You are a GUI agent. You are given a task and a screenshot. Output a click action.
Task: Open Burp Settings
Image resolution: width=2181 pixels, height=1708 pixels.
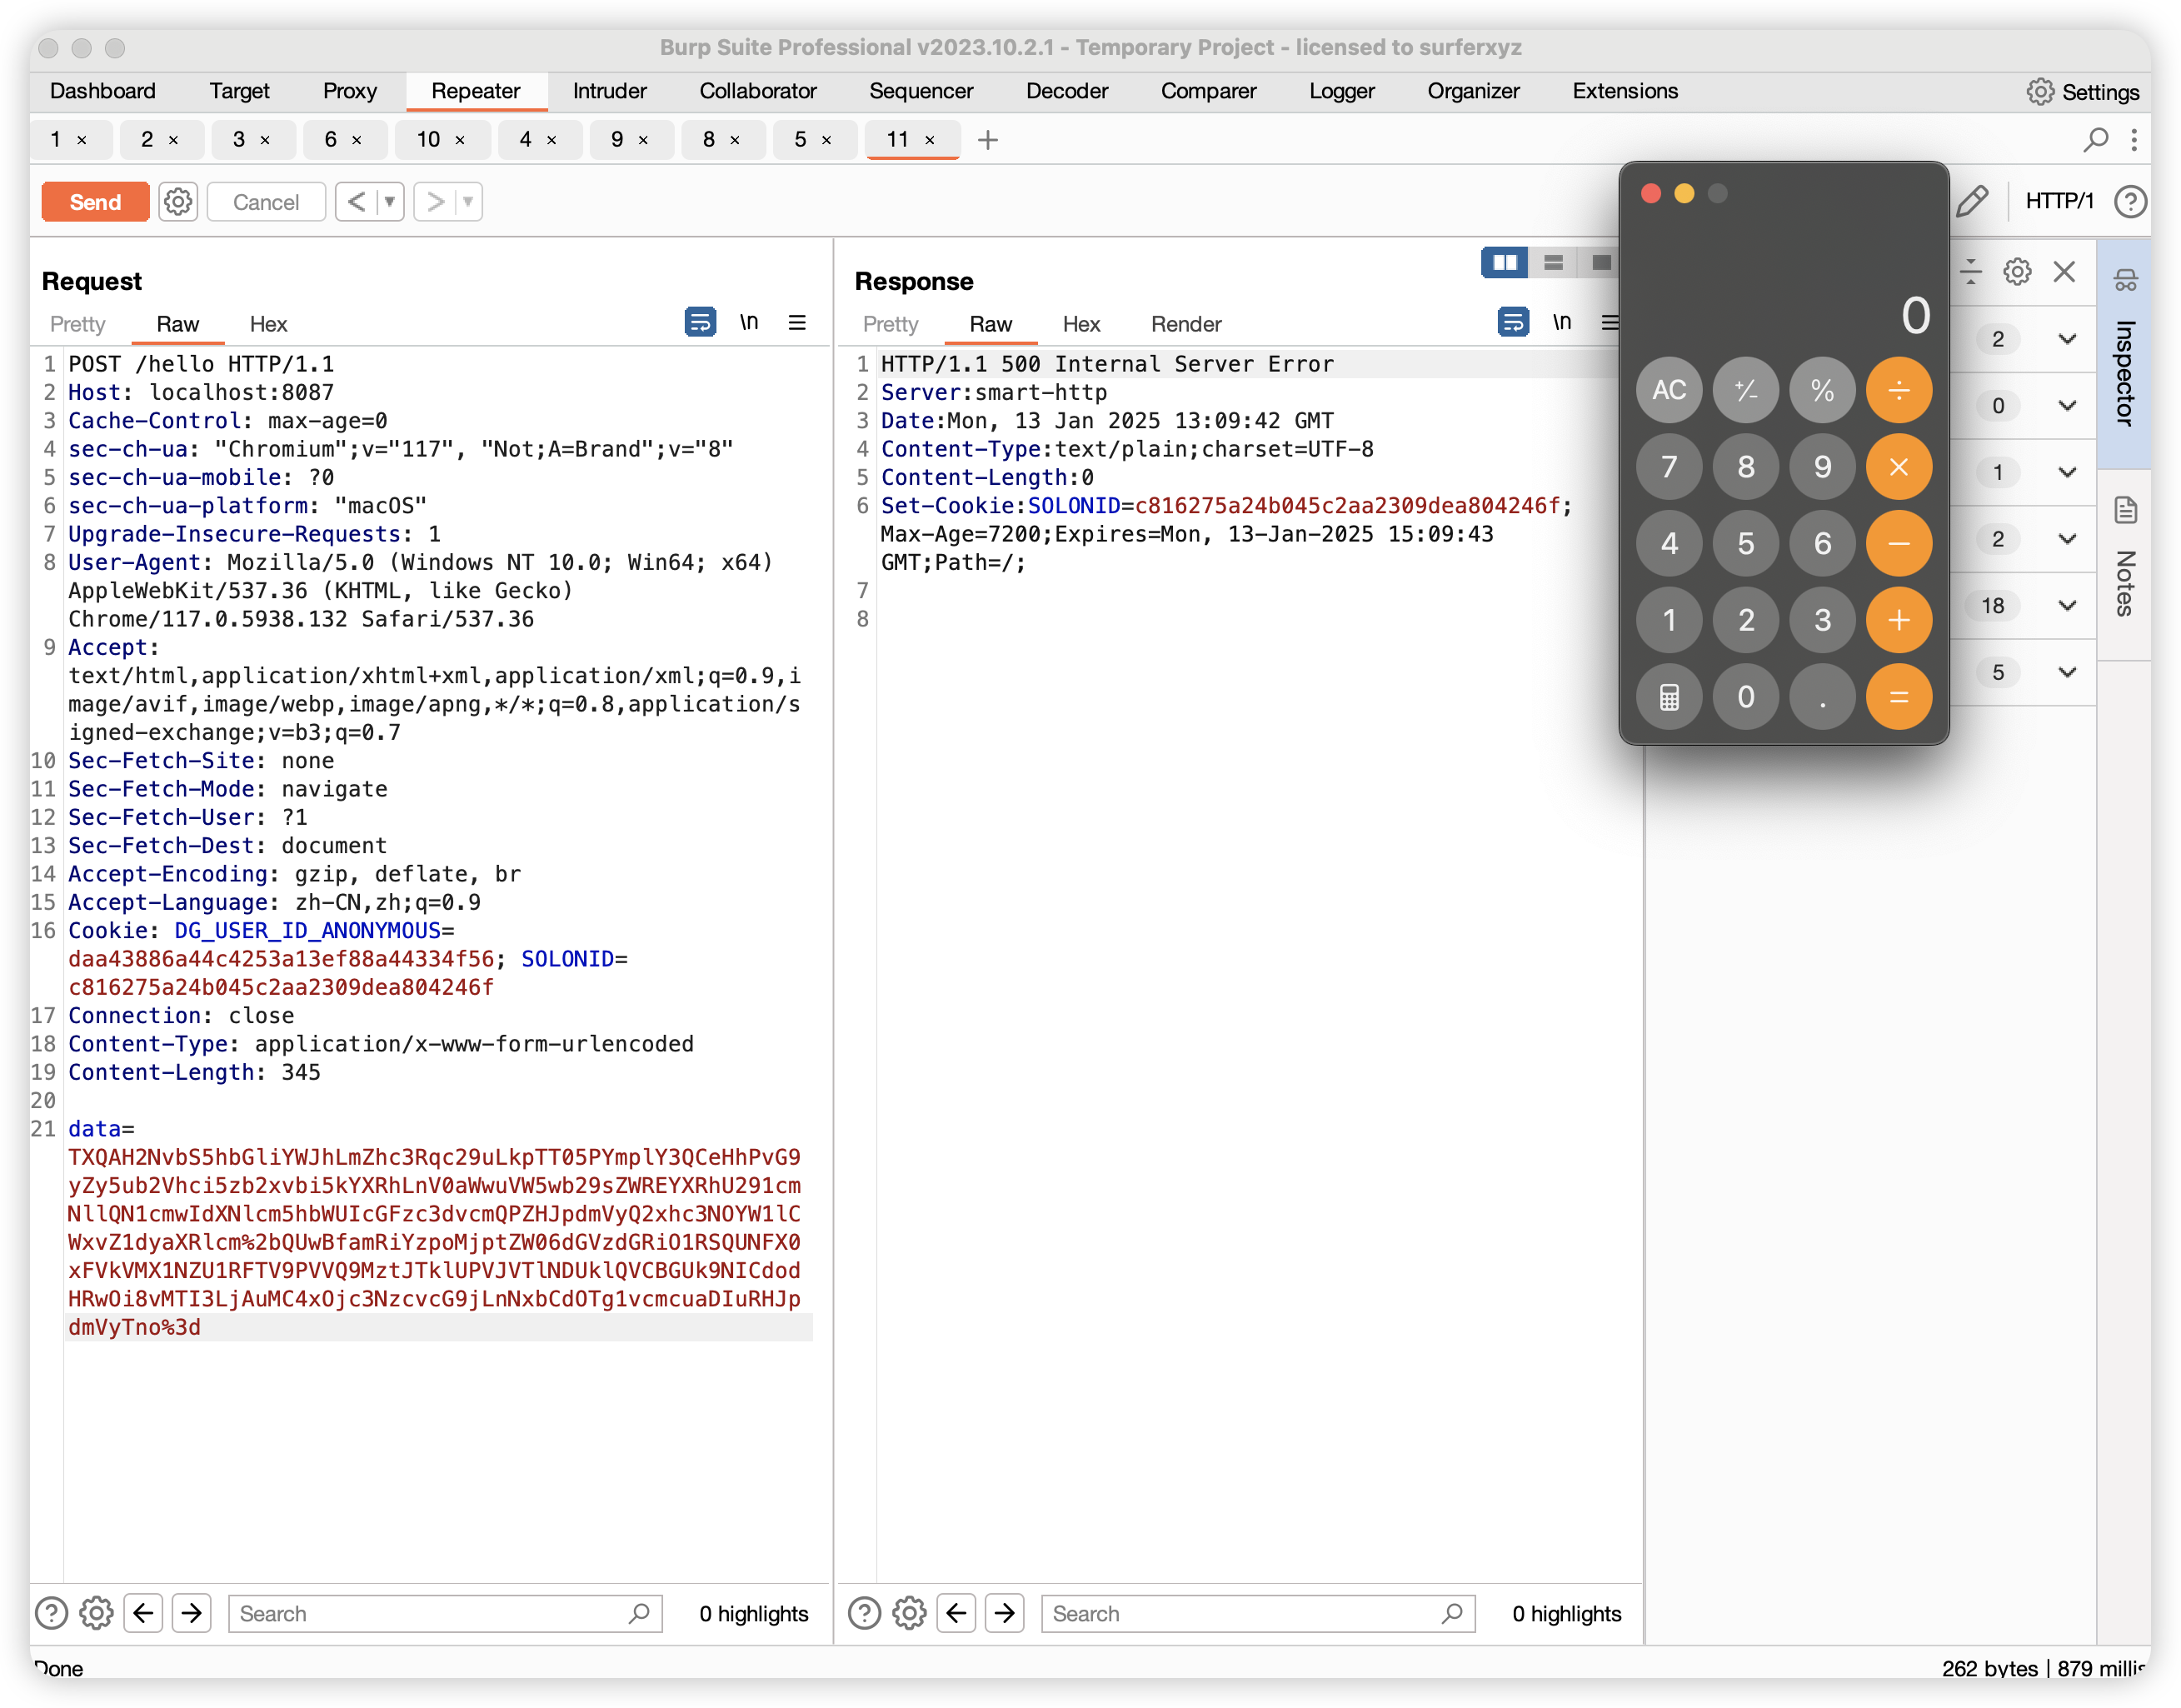click(2083, 92)
